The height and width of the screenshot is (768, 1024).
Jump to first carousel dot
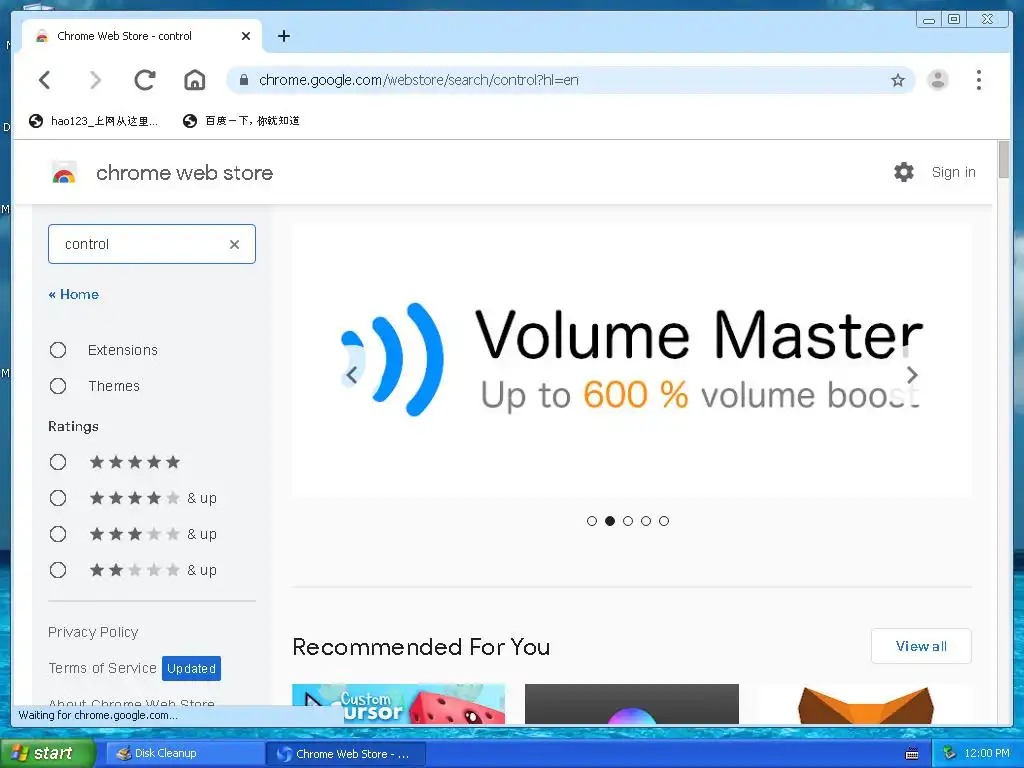coord(592,521)
